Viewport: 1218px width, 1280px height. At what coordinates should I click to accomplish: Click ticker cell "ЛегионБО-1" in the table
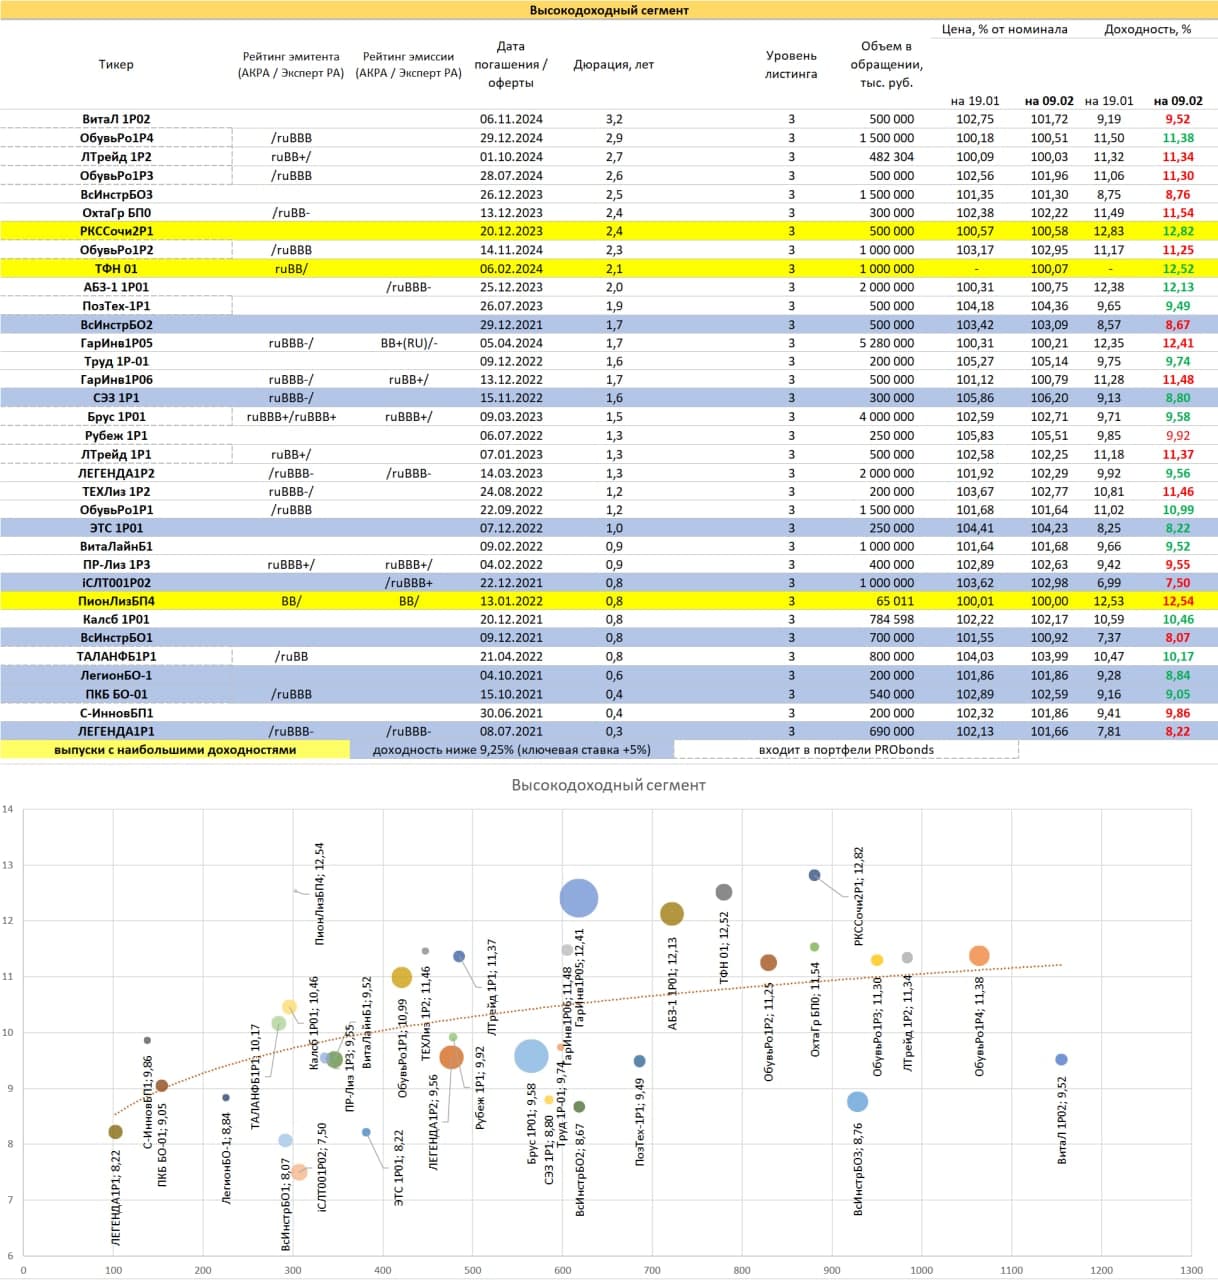116,675
